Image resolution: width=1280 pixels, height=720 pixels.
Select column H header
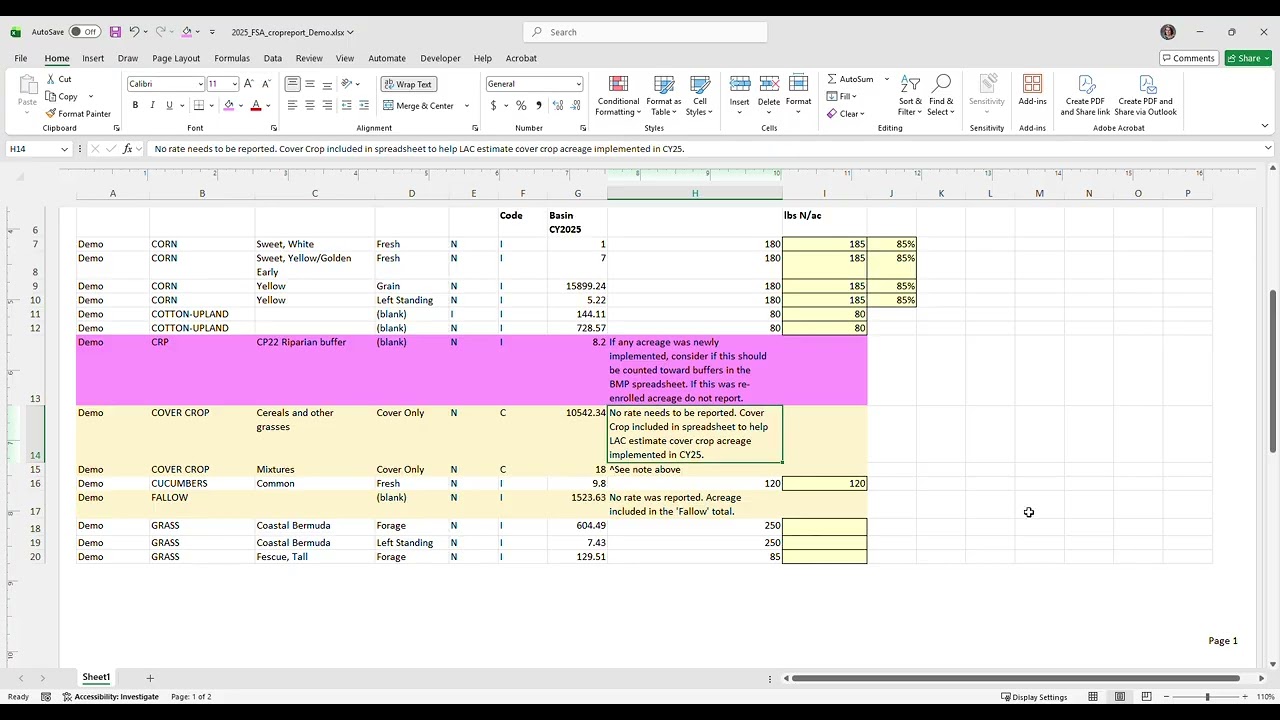695,193
